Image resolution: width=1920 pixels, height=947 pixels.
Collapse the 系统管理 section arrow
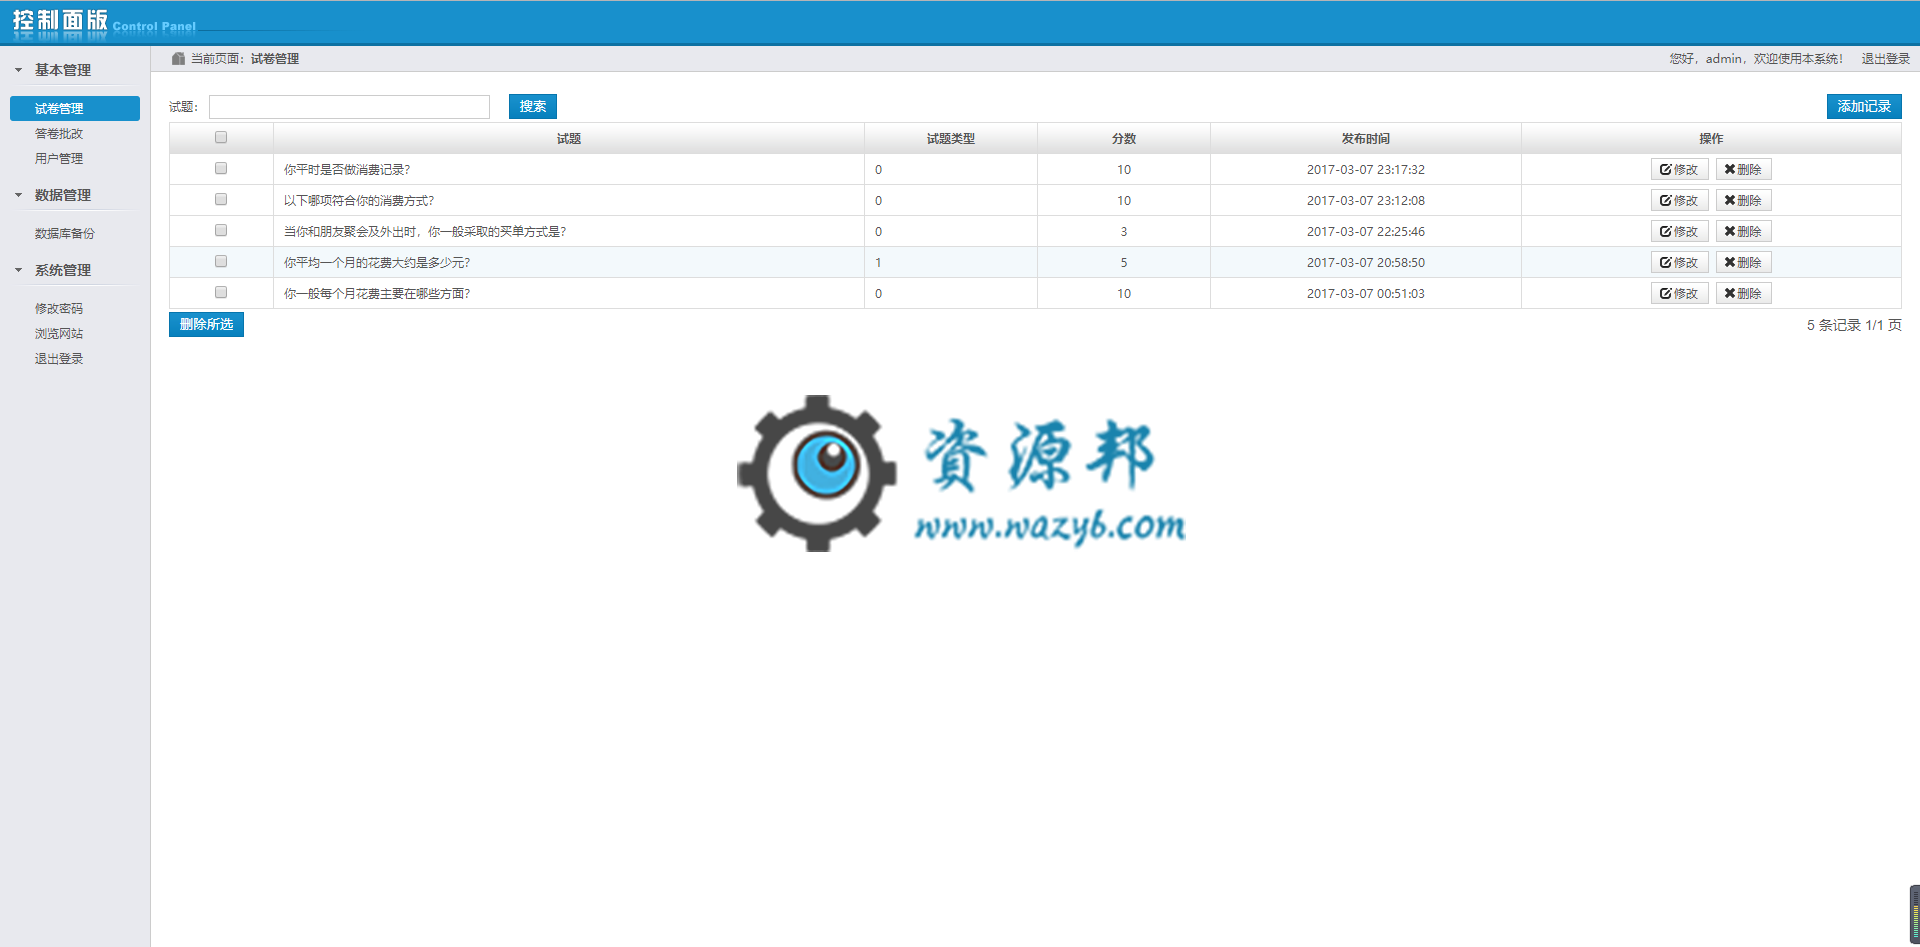18,270
